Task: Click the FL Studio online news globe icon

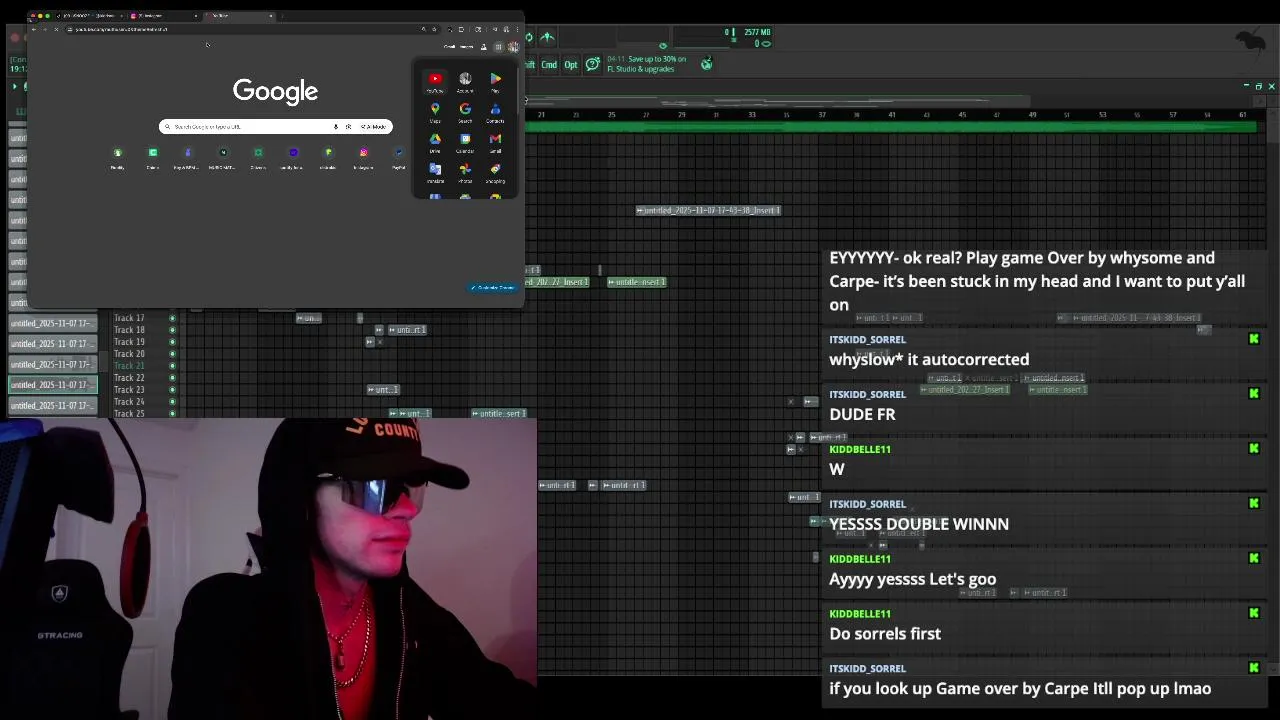Action: click(707, 64)
